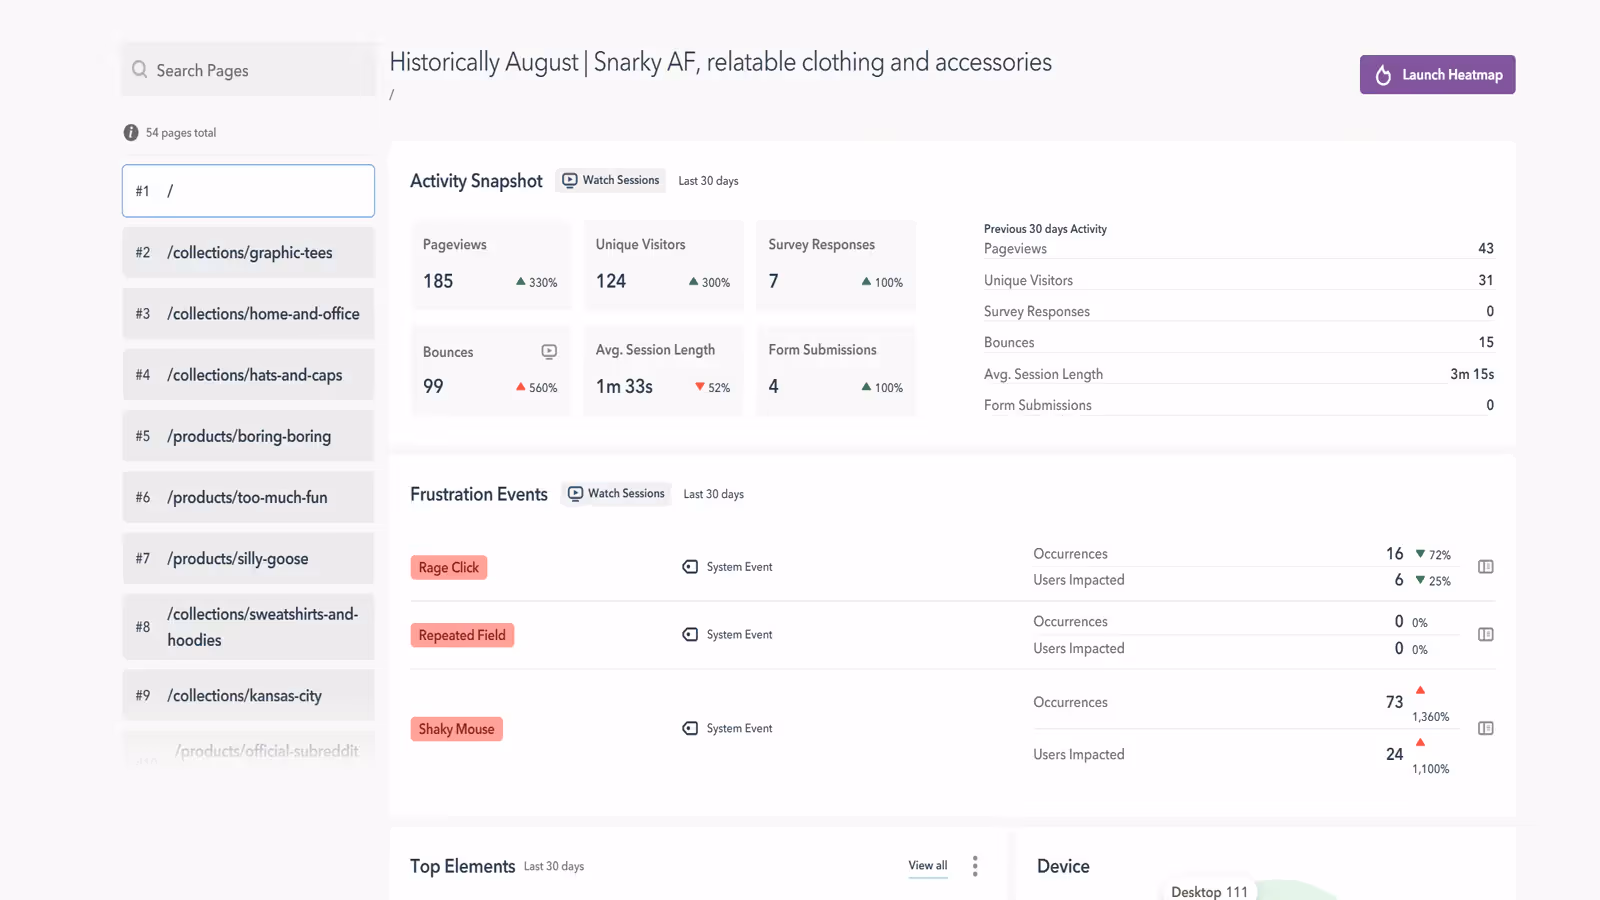
Task: Click the Form Submissions card showing 4
Action: click(836, 371)
